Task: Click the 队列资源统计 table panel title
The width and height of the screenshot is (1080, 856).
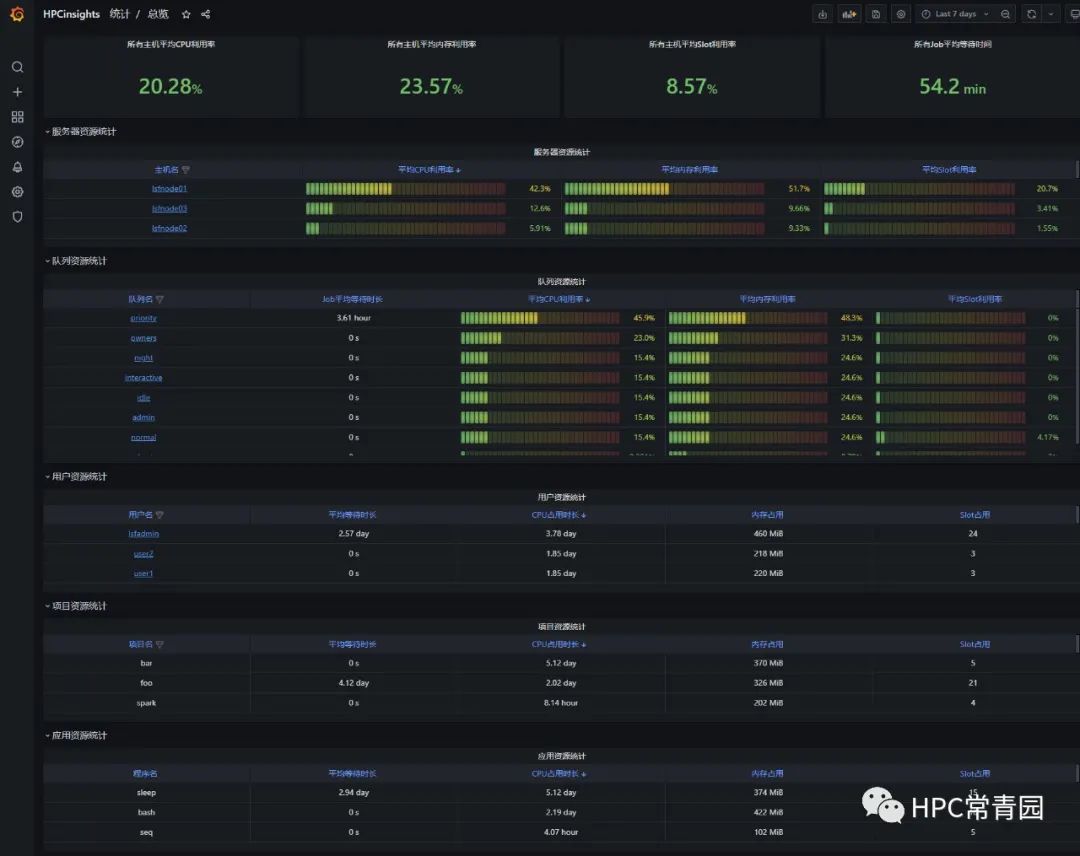Action: 561,282
